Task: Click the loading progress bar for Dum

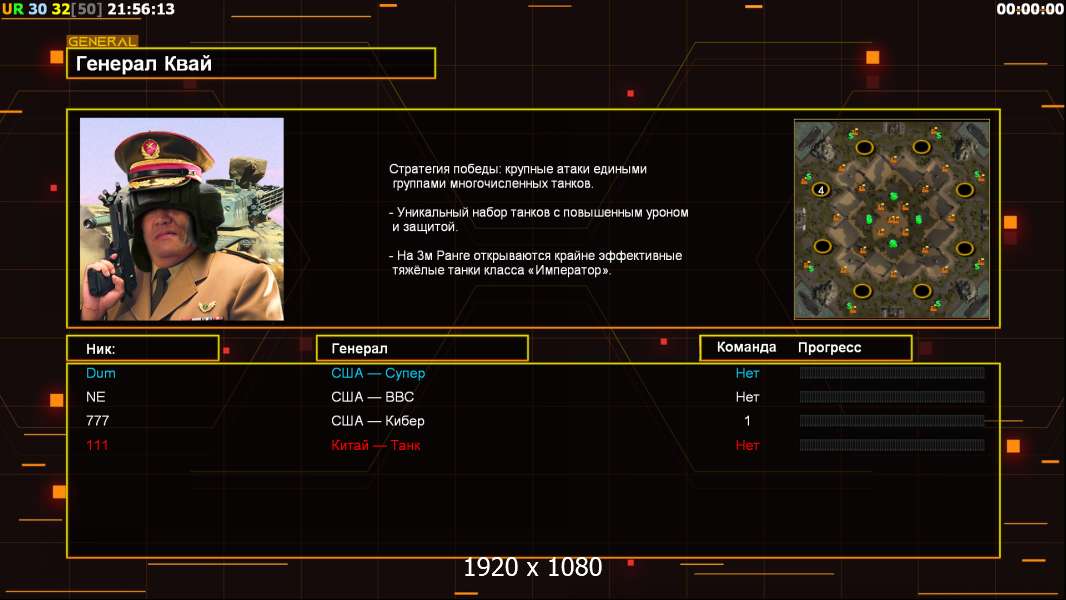Action: click(x=892, y=372)
